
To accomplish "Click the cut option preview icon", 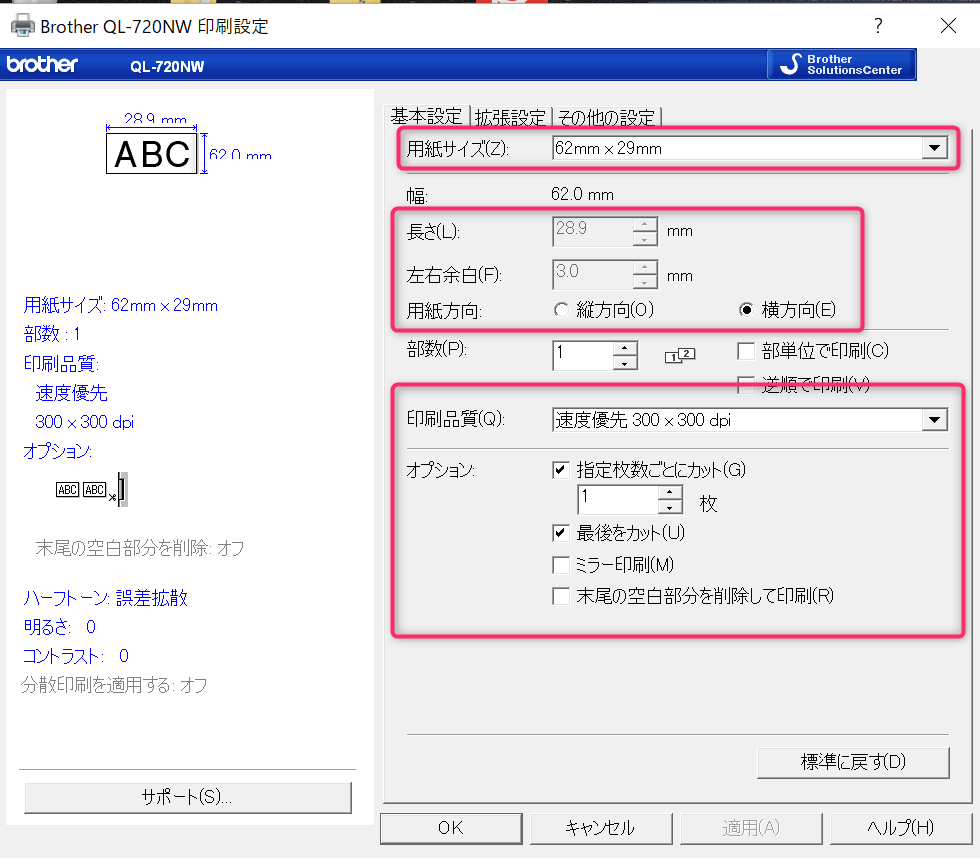I will point(93,490).
